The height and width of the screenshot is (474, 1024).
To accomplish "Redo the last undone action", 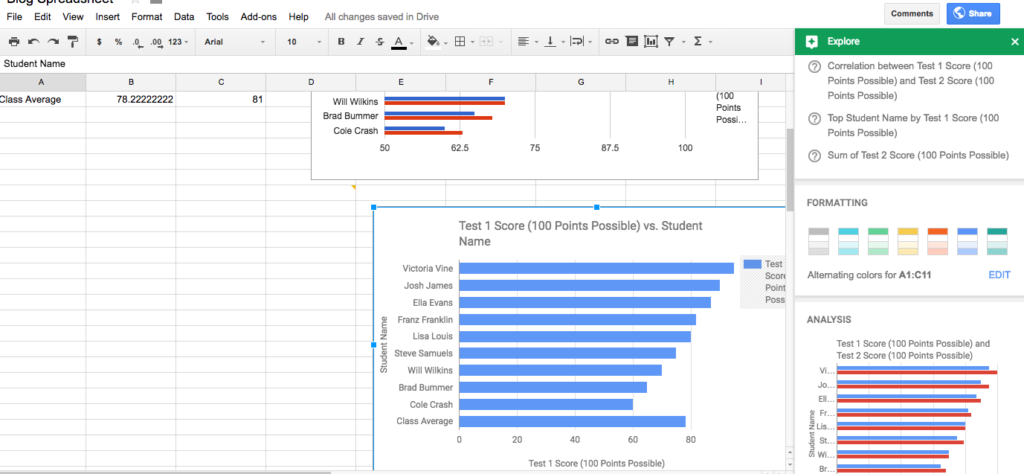I will coord(53,42).
